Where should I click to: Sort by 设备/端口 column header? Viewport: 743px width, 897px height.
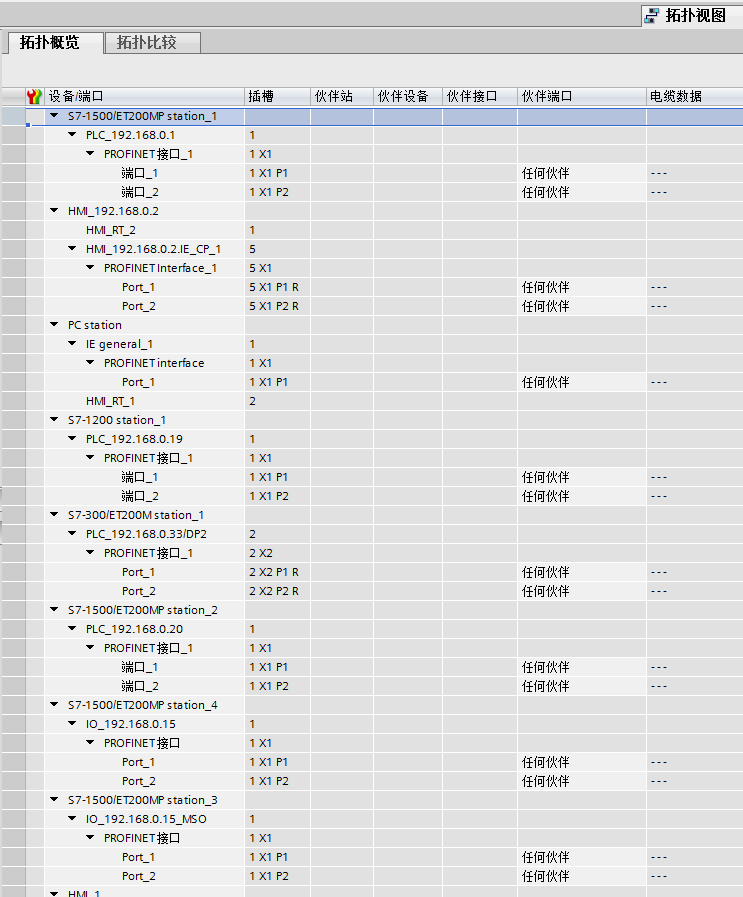point(144,96)
